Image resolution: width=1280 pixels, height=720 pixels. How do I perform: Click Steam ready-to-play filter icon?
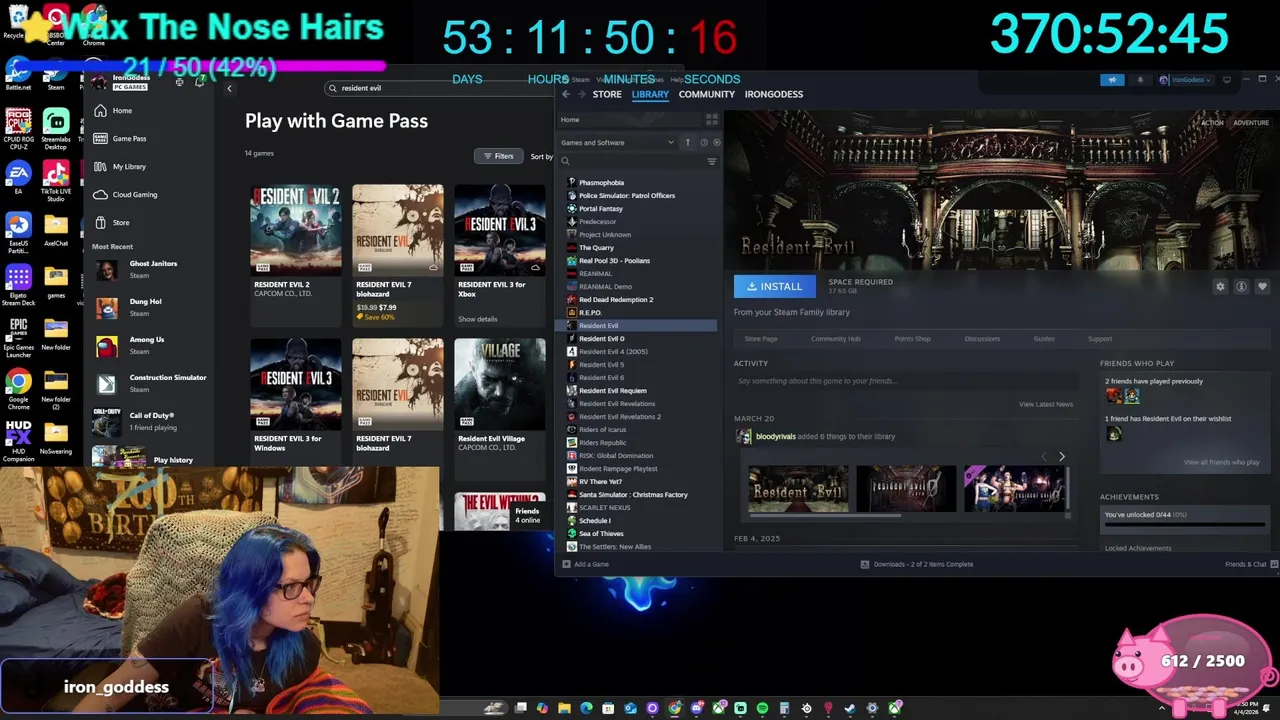[x=716, y=142]
